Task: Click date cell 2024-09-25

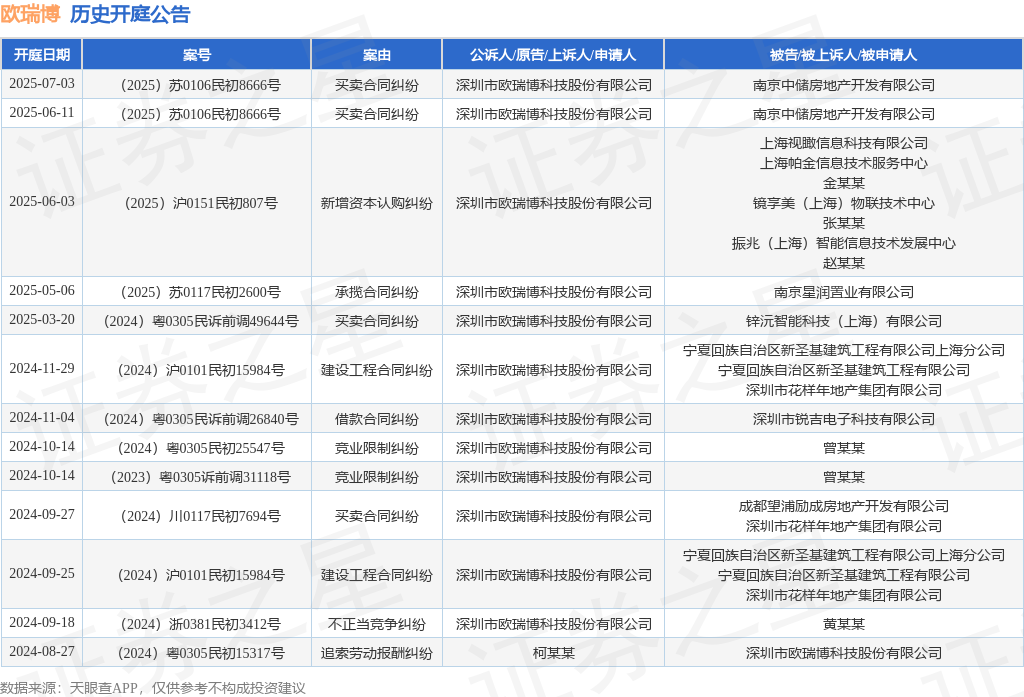Action: pyautogui.click(x=42, y=573)
